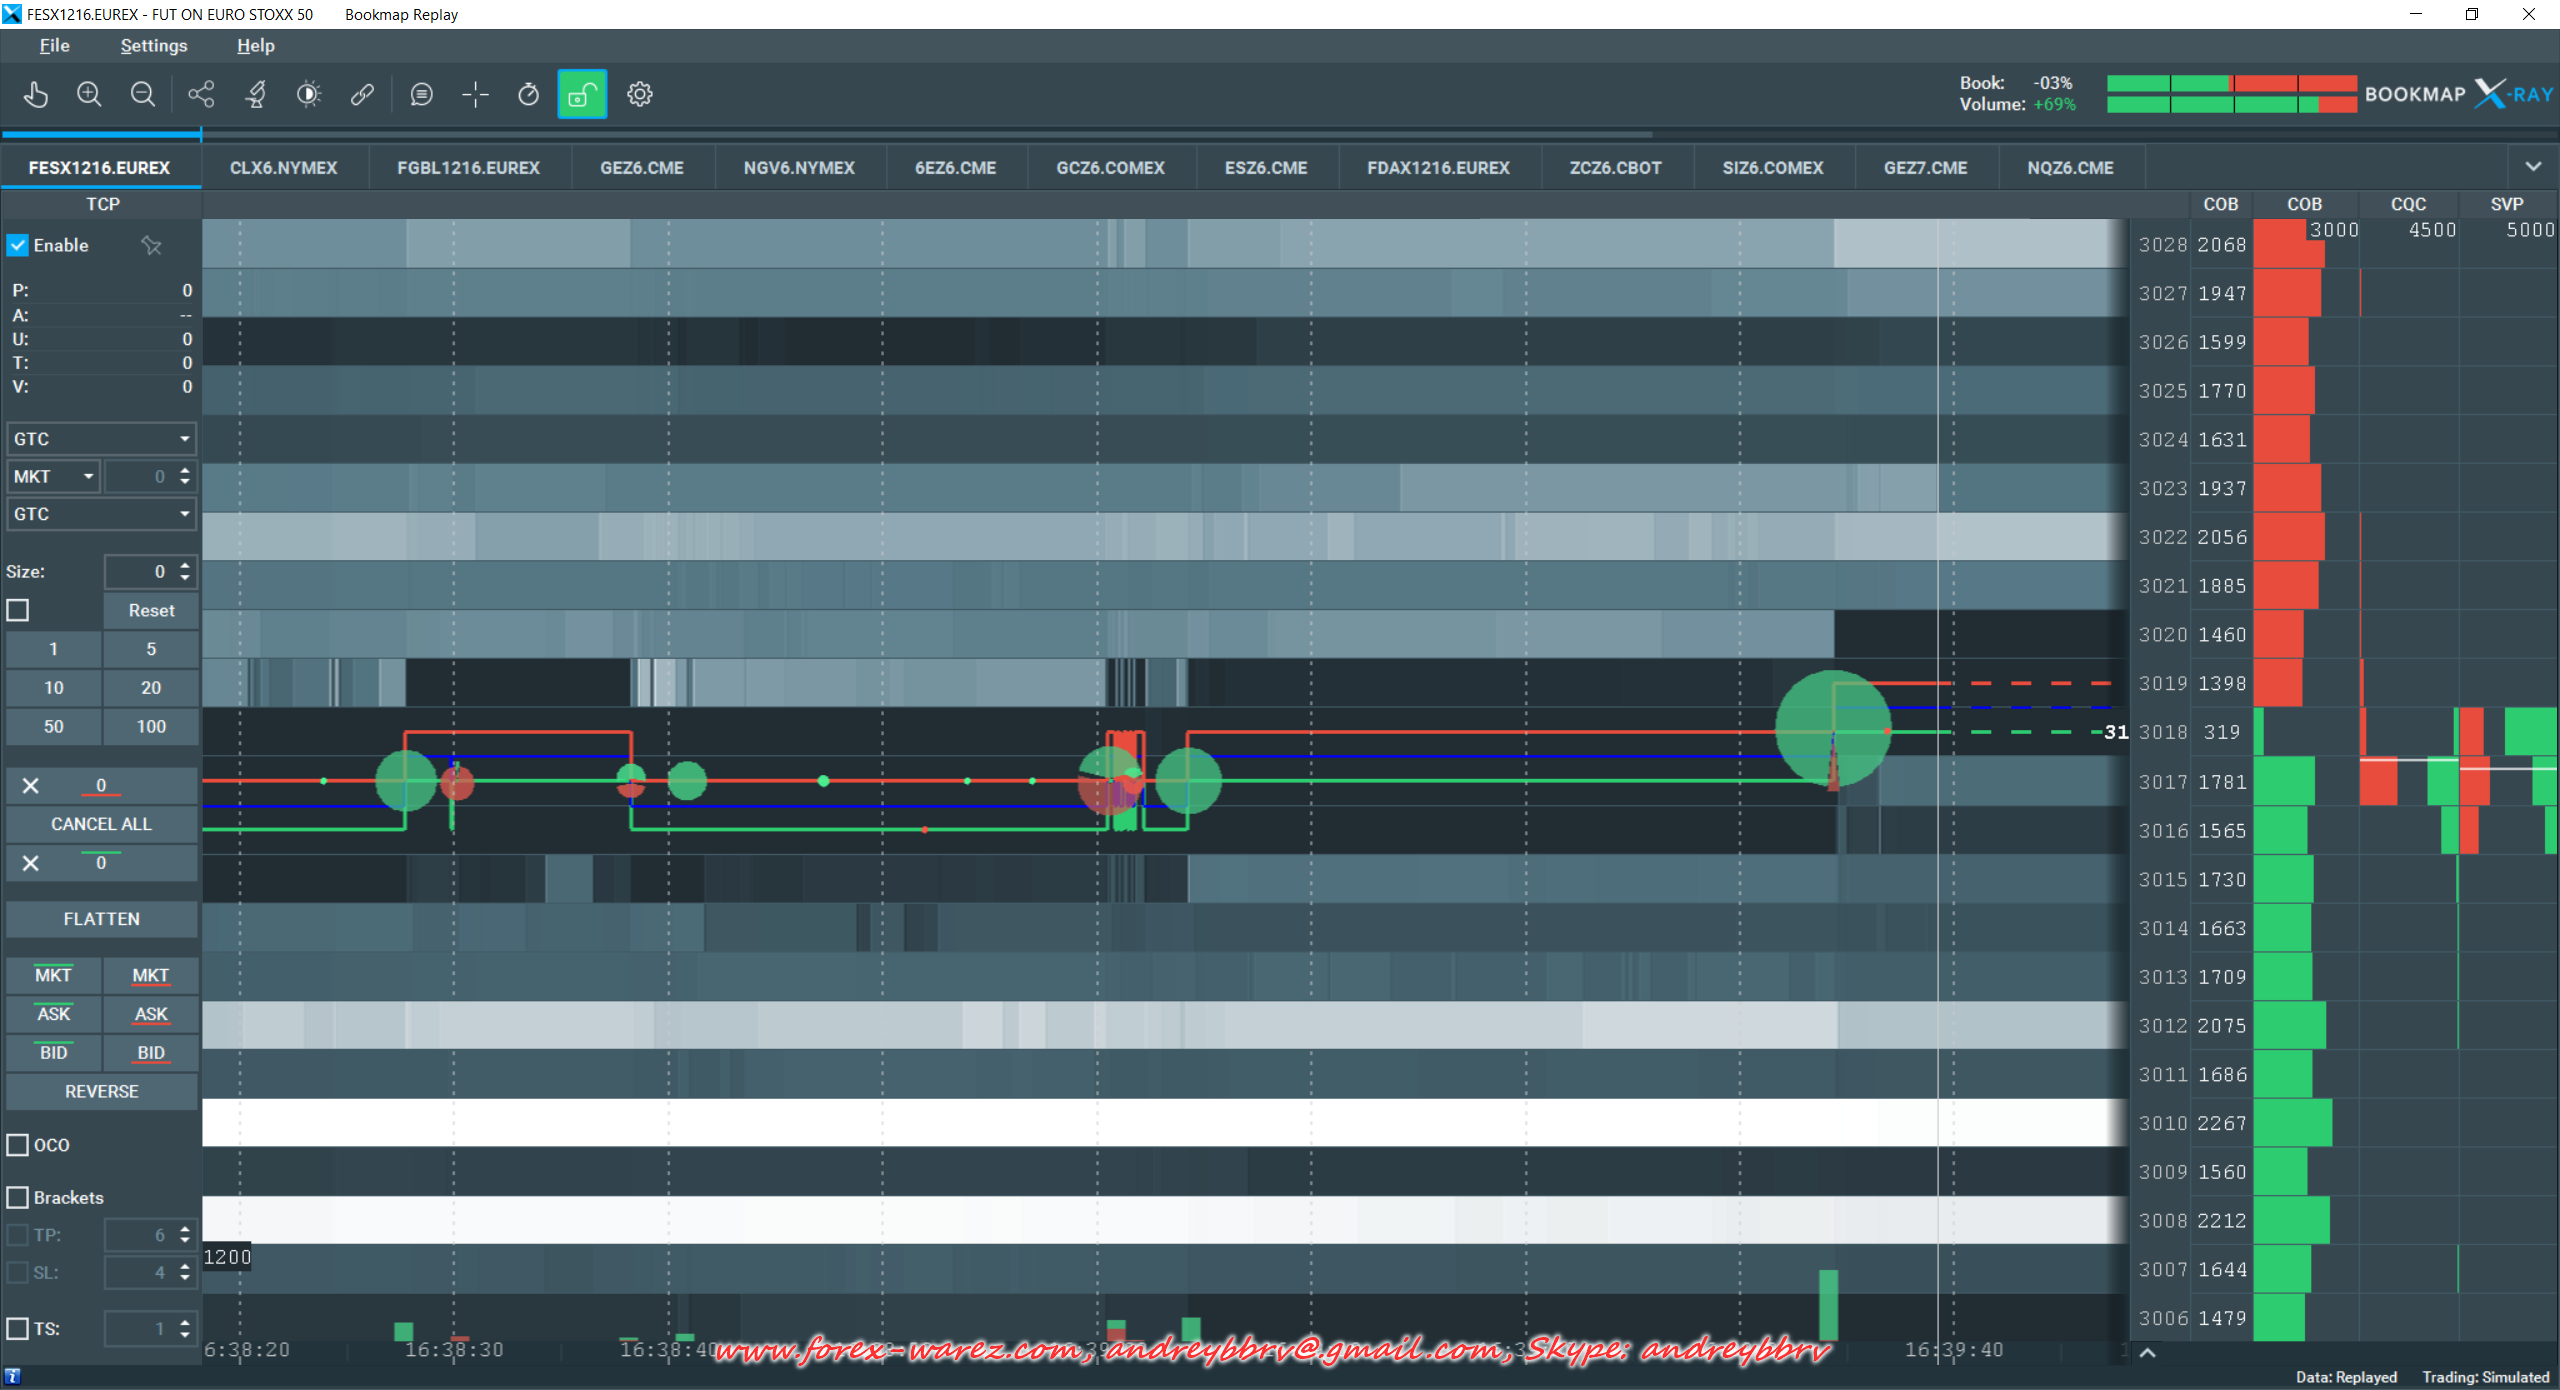Open the MKT order type dropdown
This screenshot has width=2560, height=1390.
point(54,476)
